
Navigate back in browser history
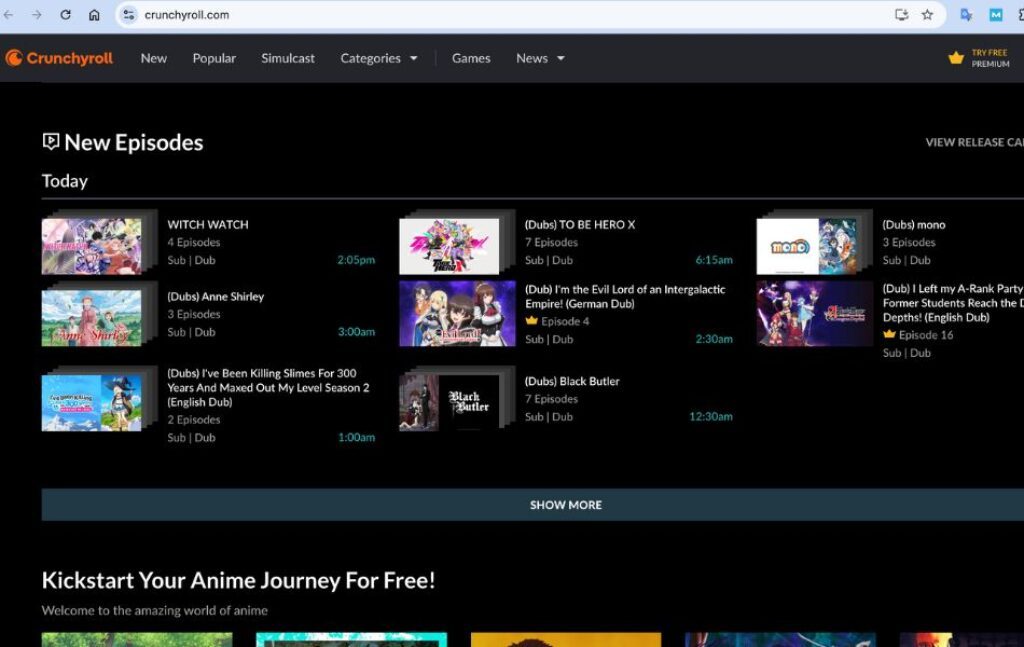click(x=9, y=15)
